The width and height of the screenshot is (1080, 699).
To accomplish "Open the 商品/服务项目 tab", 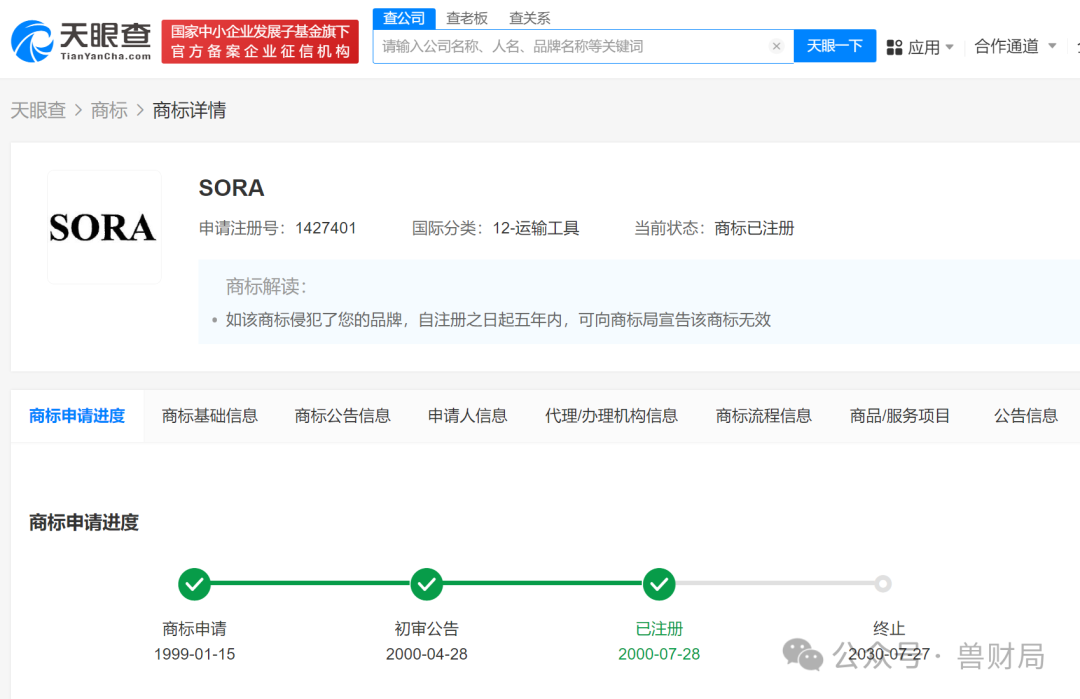I will pos(900,416).
